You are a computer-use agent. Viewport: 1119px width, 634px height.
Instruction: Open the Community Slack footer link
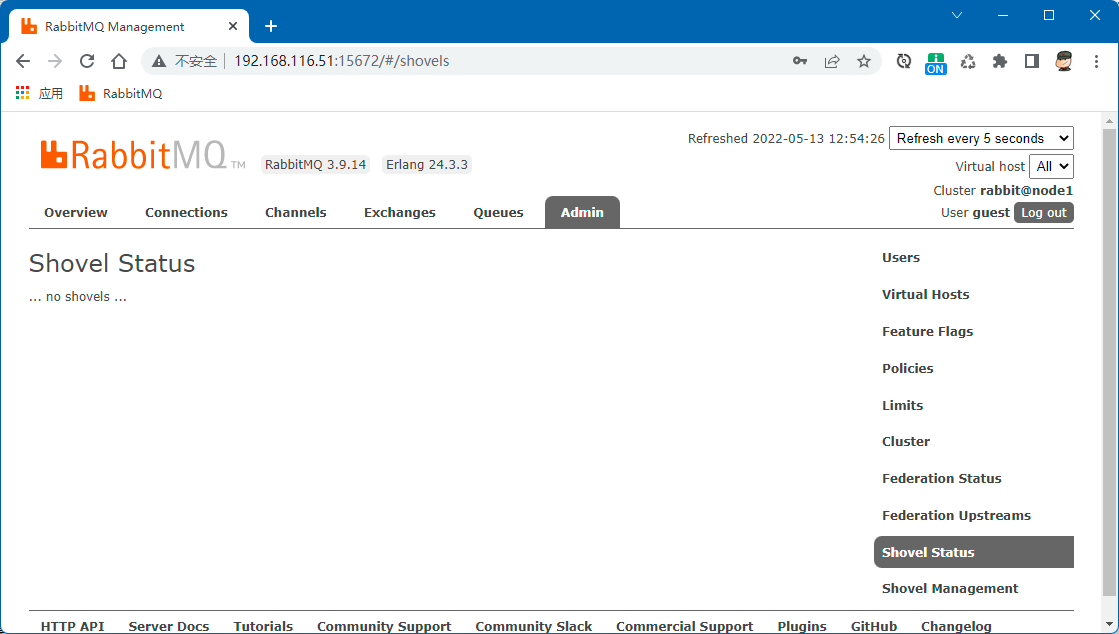(534, 626)
